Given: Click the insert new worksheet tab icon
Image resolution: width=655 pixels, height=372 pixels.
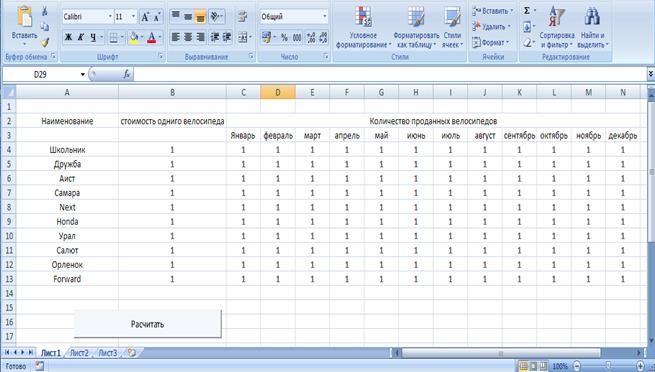Looking at the screenshot, I should click(x=132, y=353).
